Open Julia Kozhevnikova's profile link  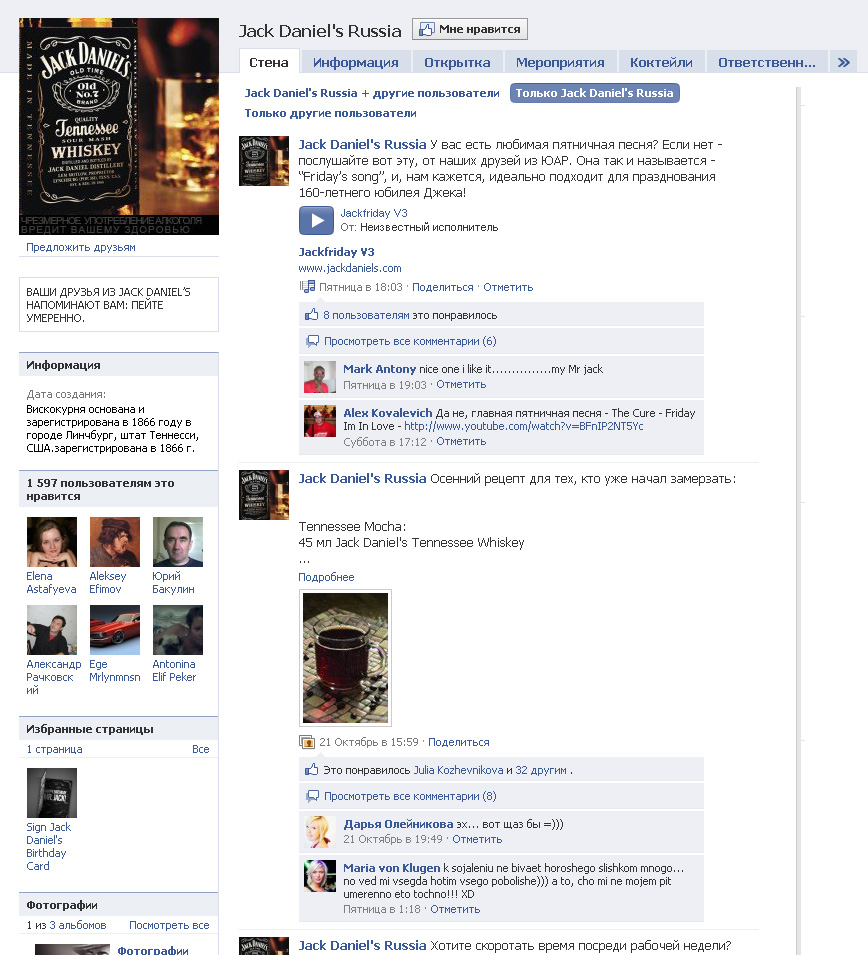(x=458, y=770)
